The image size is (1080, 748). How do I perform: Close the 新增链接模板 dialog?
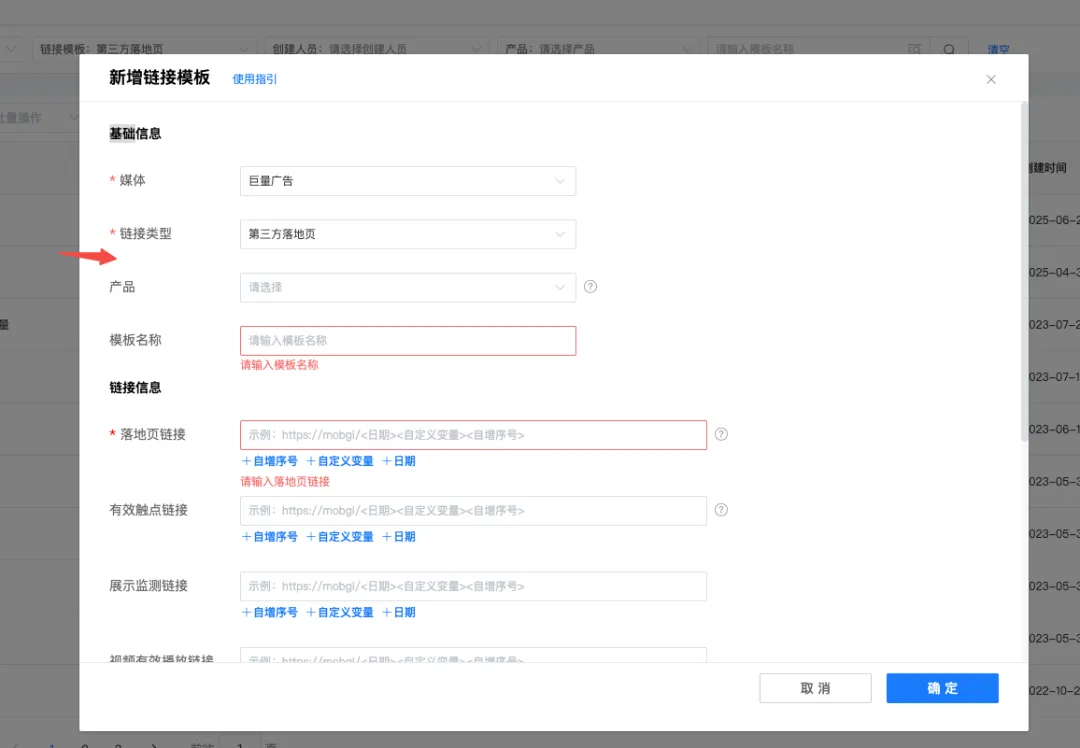coord(990,79)
